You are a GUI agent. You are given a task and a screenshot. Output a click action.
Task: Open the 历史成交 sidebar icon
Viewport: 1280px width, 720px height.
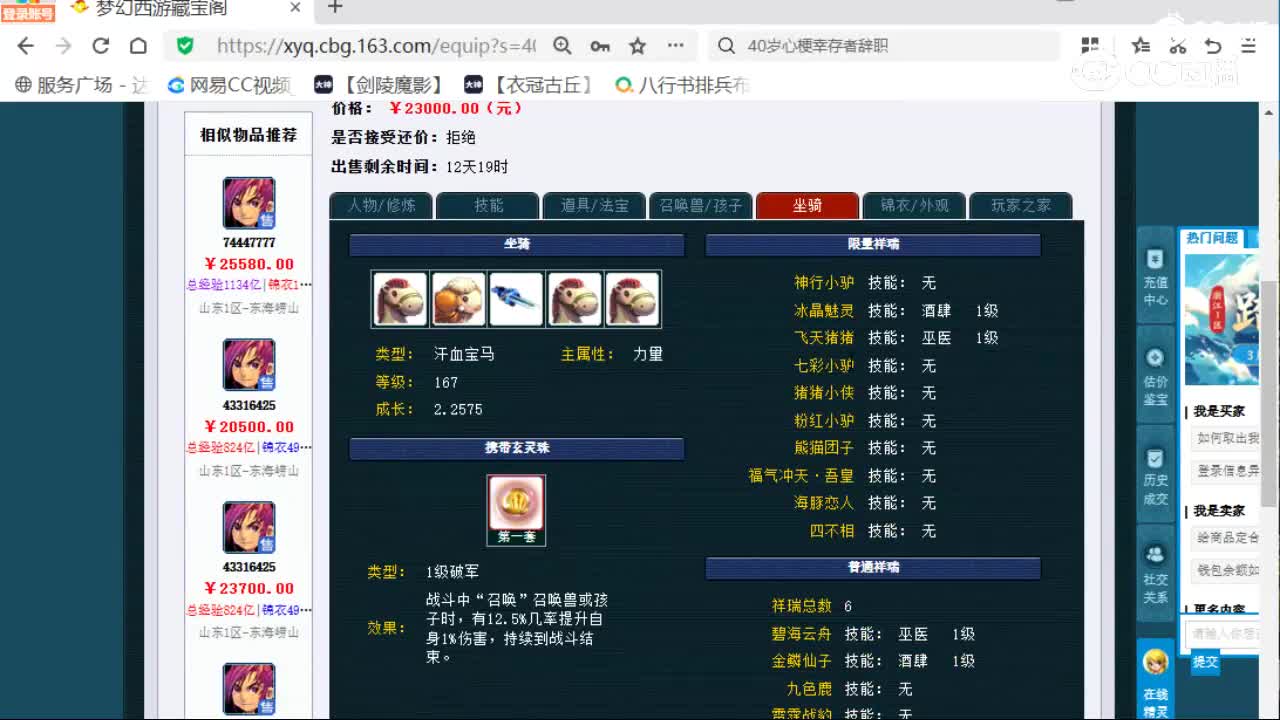pos(1155,476)
